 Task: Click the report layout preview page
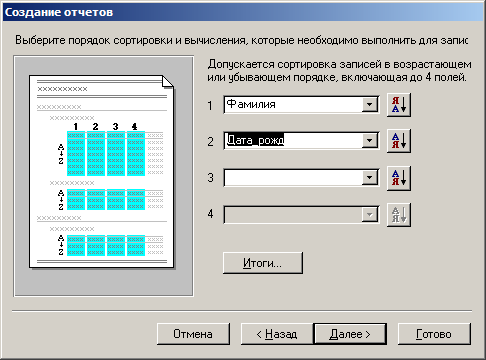(101, 172)
